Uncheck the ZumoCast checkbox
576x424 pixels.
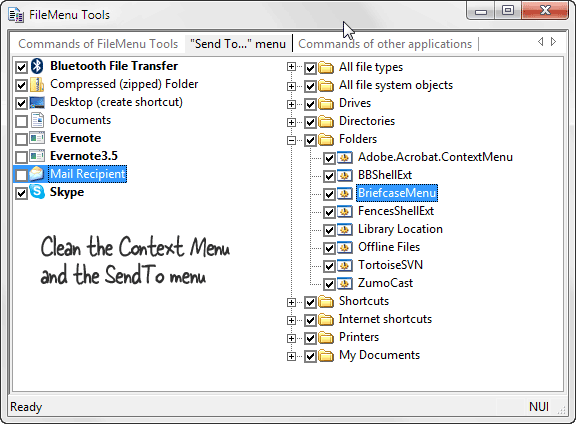click(x=329, y=284)
